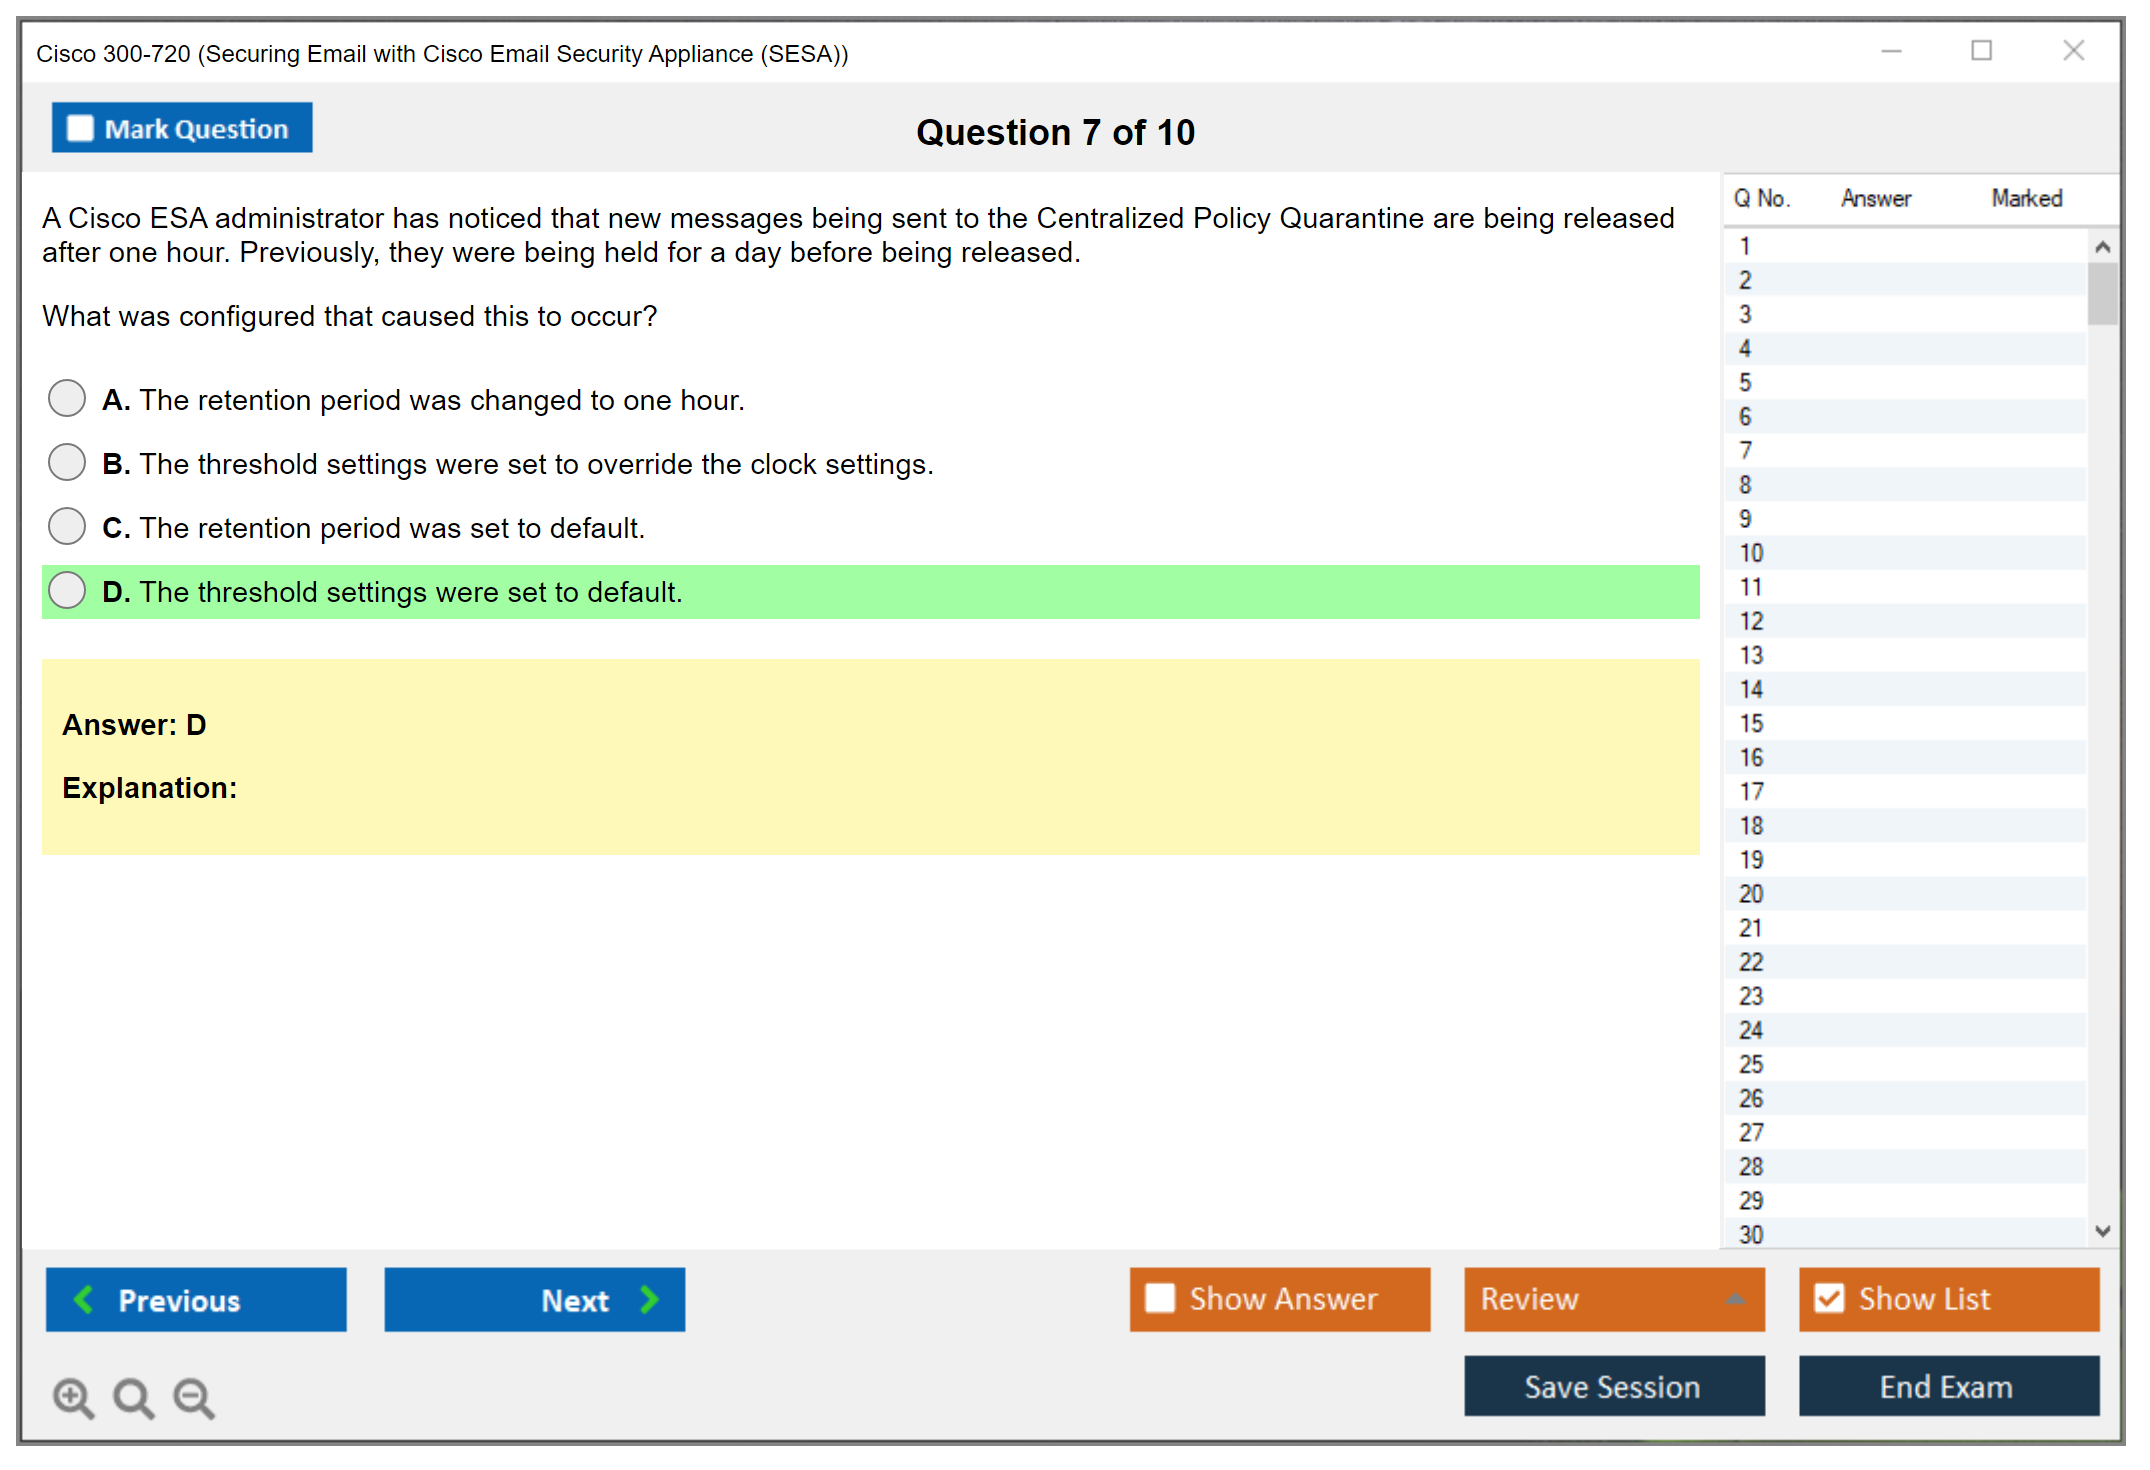Click the green right arrow on Next
Image resolution: width=2150 pixels, height=1470 pixels.
[x=649, y=1299]
